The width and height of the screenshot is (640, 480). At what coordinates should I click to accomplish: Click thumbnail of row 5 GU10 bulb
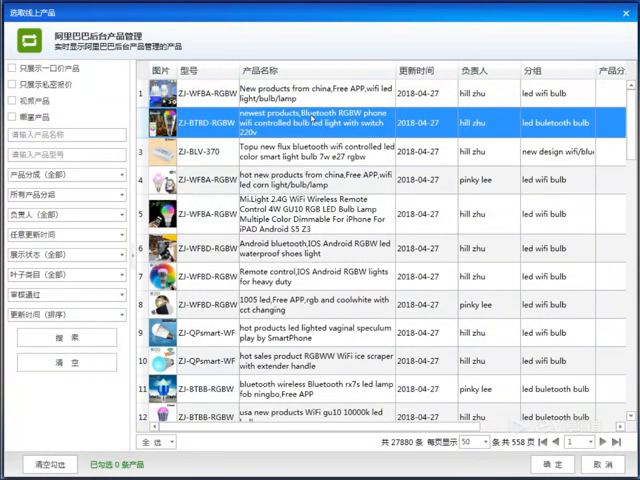(162, 214)
